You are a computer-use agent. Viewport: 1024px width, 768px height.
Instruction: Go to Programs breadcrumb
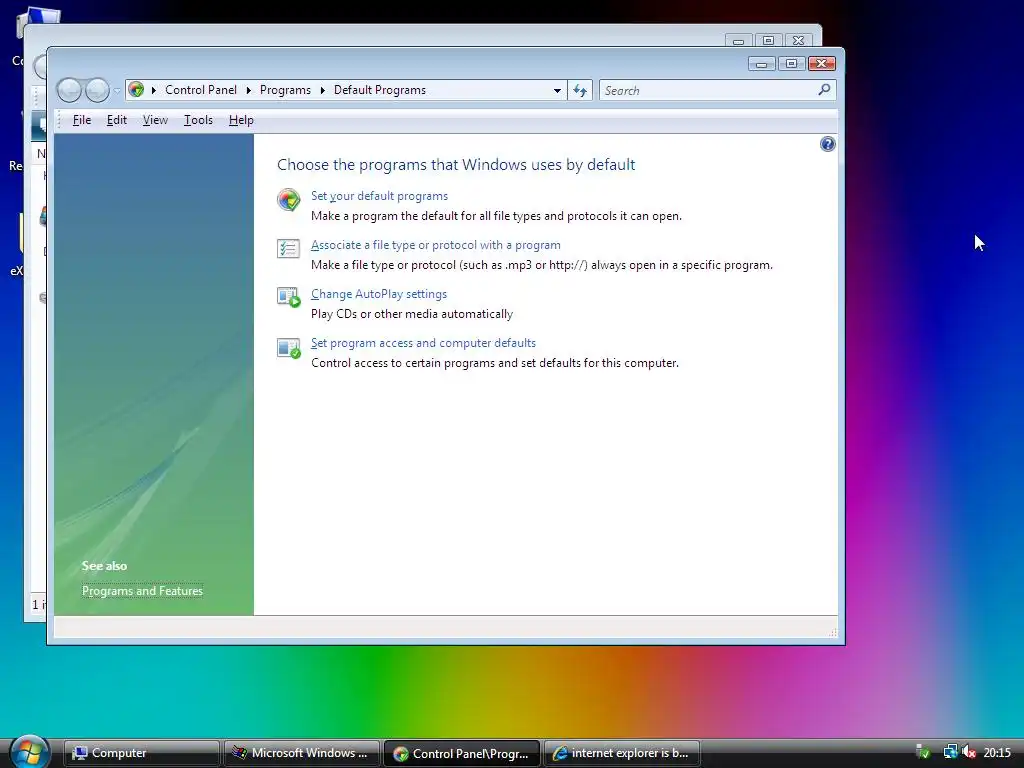285,90
